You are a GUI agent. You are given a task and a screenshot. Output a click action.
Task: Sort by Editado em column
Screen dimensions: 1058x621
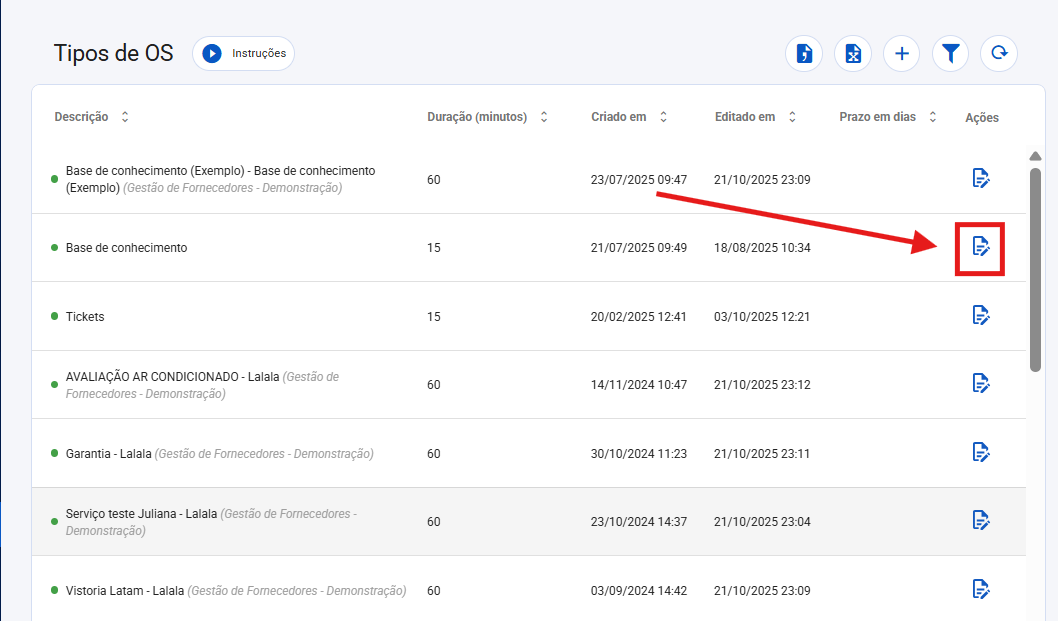(x=792, y=117)
